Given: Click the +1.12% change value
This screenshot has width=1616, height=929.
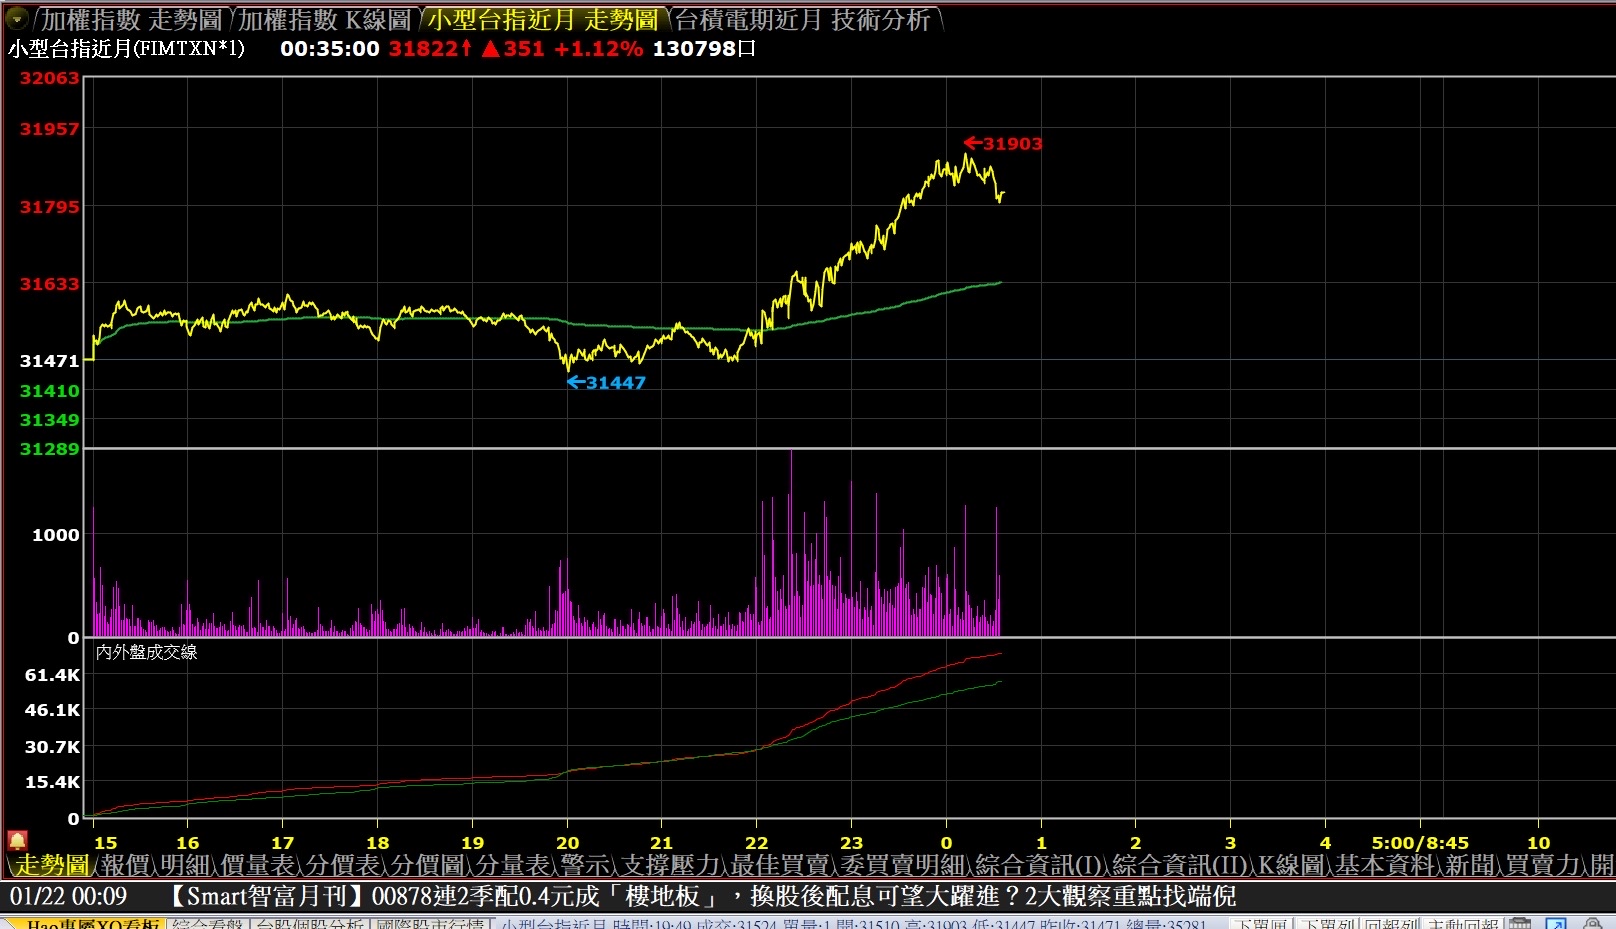Looking at the screenshot, I should coord(598,48).
